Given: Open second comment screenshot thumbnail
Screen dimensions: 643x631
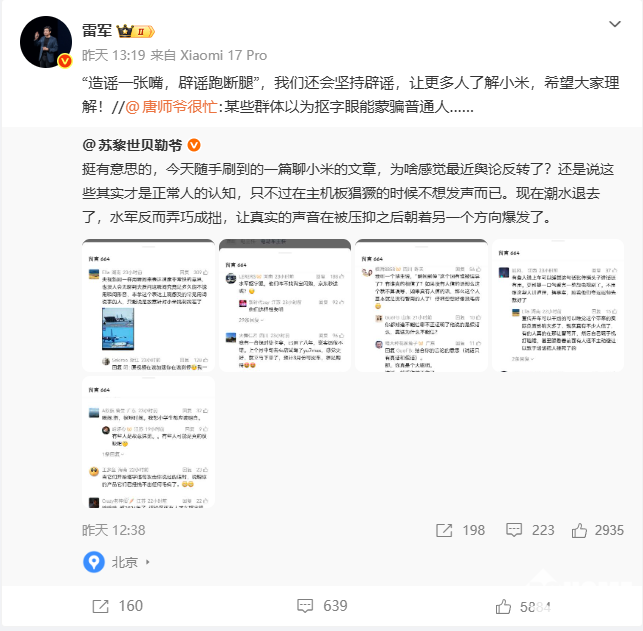Looking at the screenshot, I should point(285,305).
